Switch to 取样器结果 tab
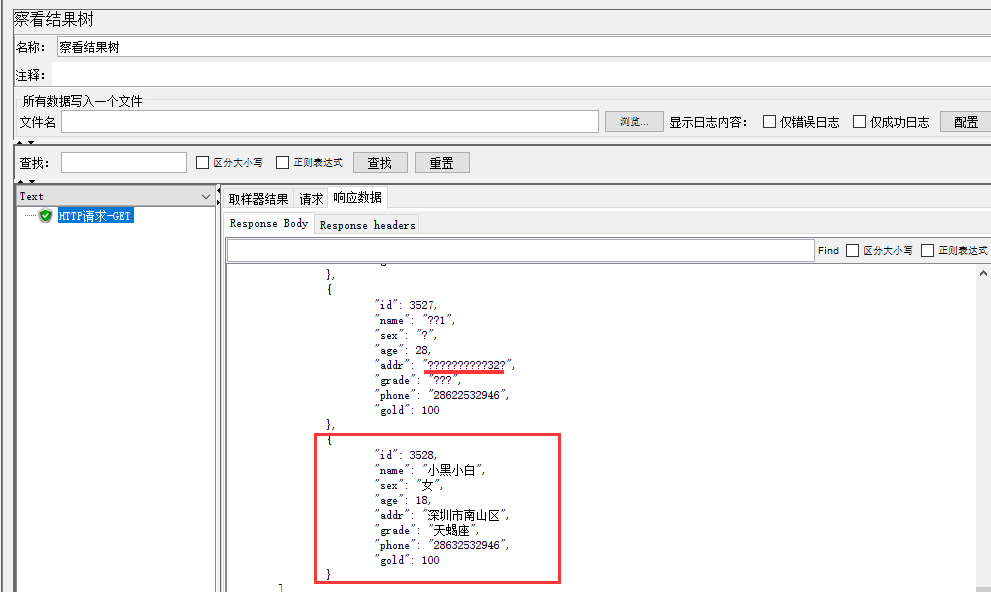 (258, 199)
